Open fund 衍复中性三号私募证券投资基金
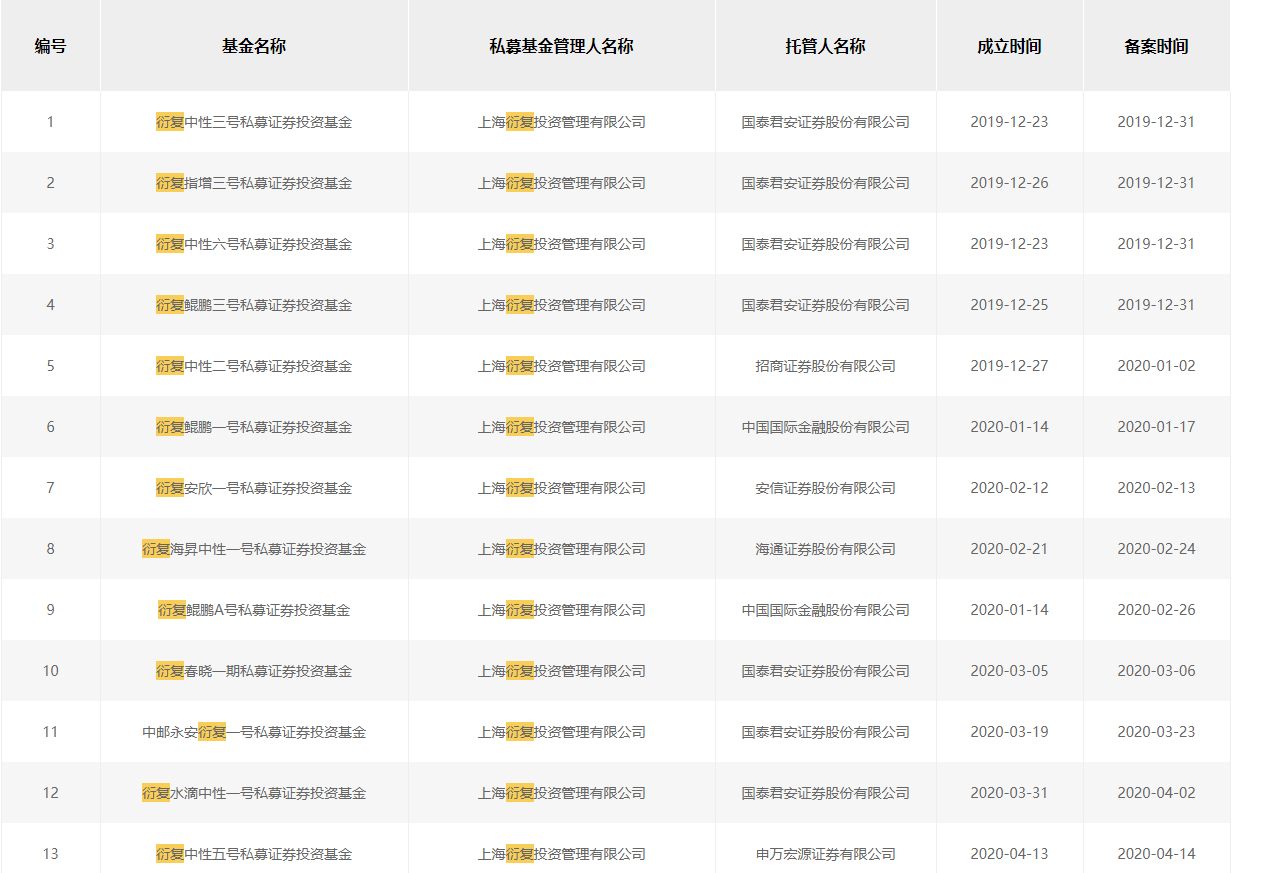The height and width of the screenshot is (873, 1266). [x=254, y=122]
